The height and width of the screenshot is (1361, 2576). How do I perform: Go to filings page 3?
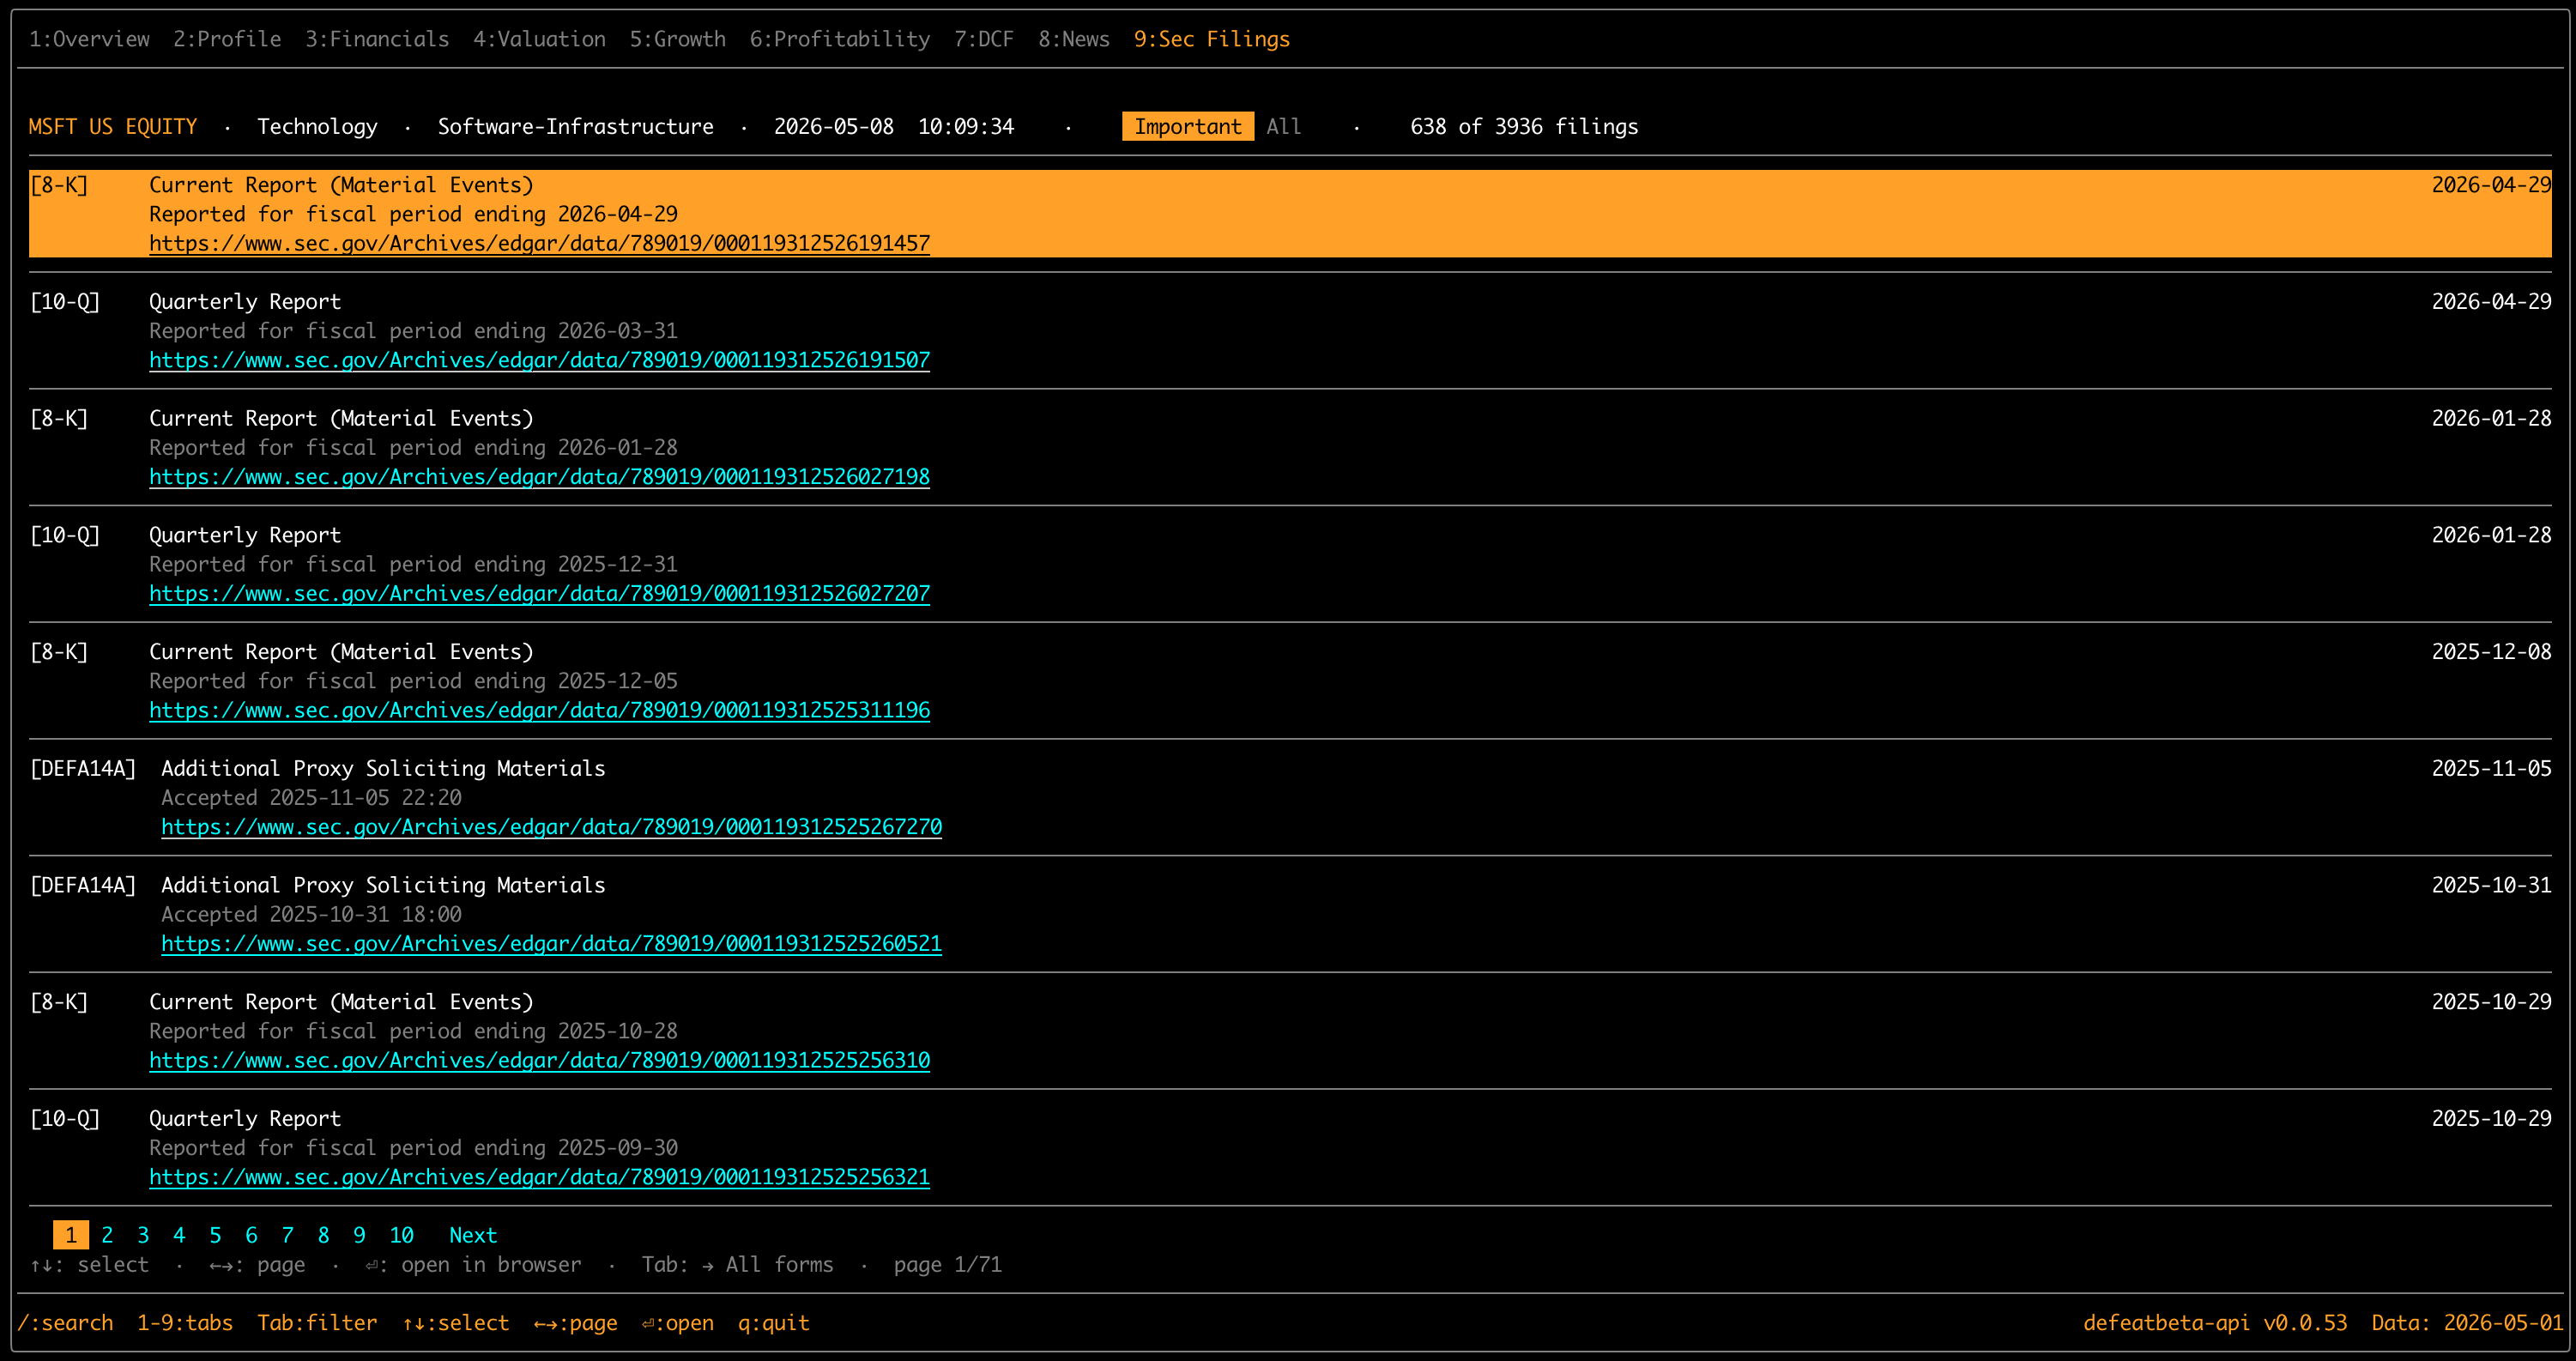(143, 1235)
